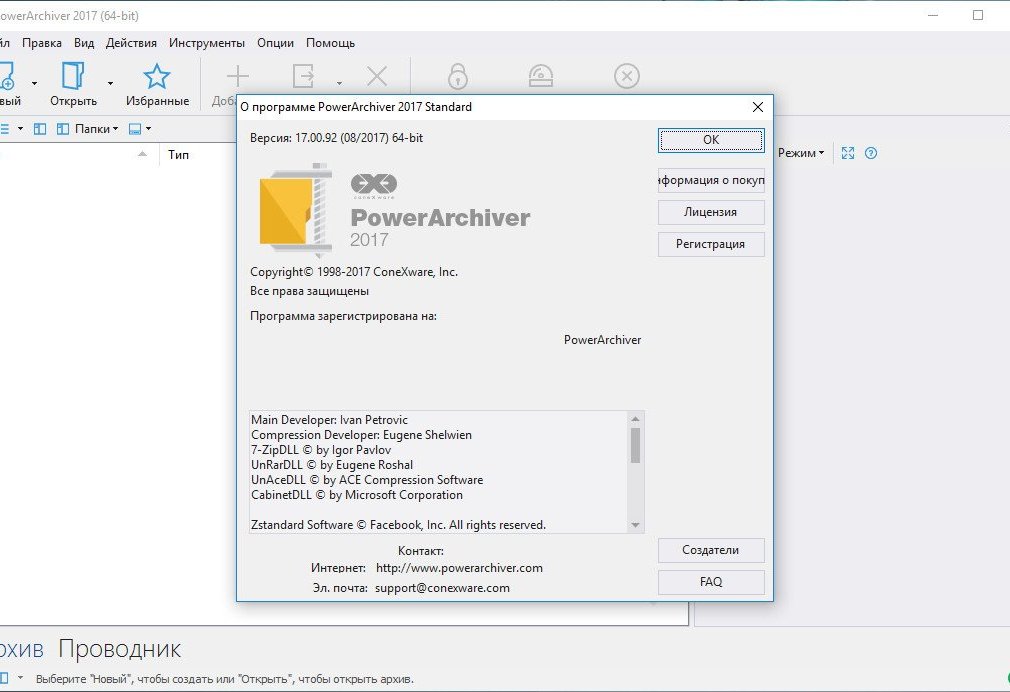Screen dimensions: 1010x692
Task: Expand the arrow next to Открыть
Action: pos(110,83)
